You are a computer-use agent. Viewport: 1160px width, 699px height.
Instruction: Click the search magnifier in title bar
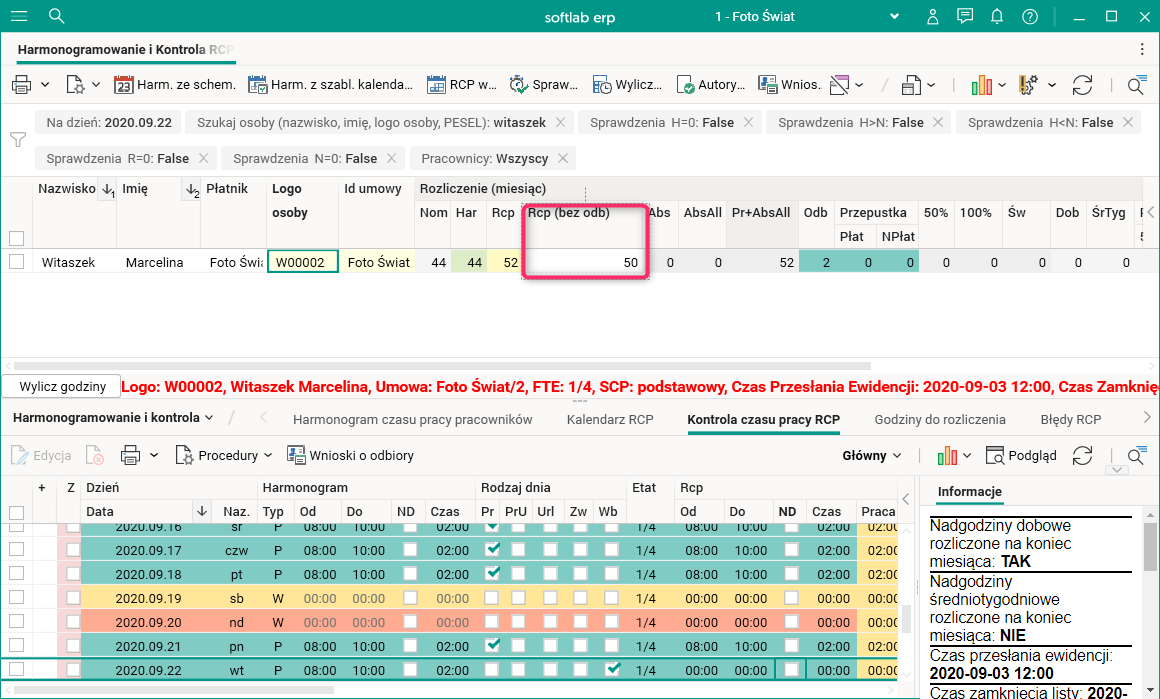[x=56, y=16]
